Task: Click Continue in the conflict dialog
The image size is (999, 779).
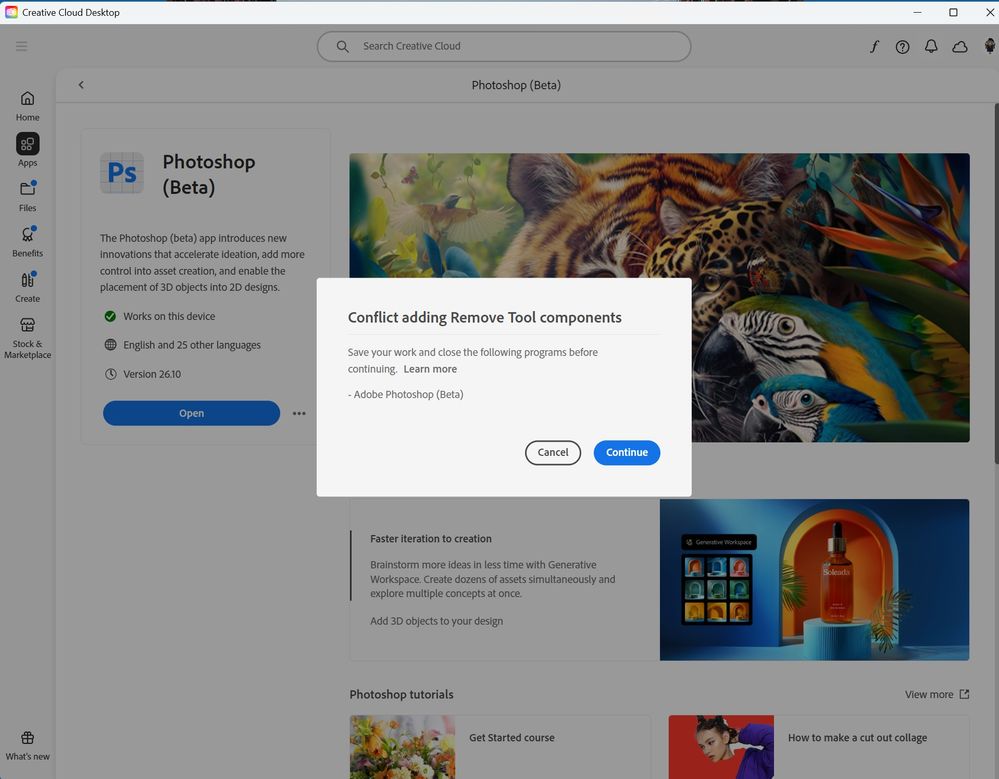Action: coord(626,452)
